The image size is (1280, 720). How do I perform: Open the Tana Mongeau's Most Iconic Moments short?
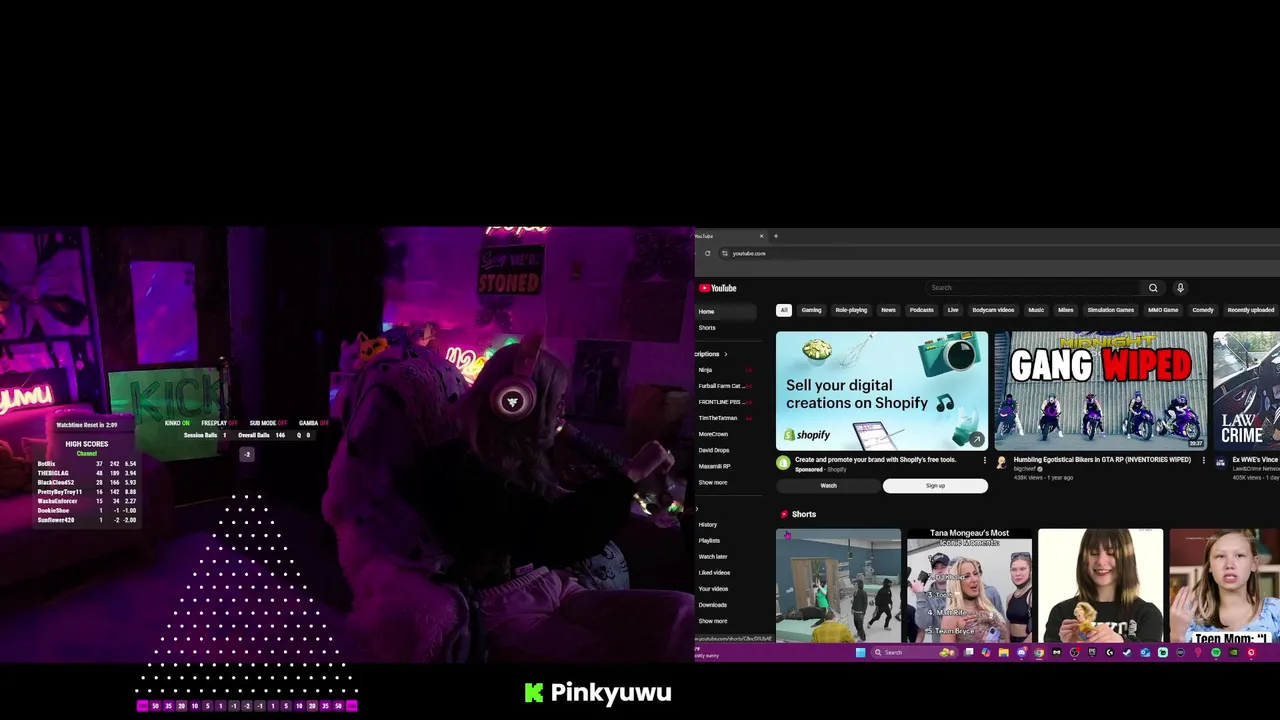click(x=969, y=585)
